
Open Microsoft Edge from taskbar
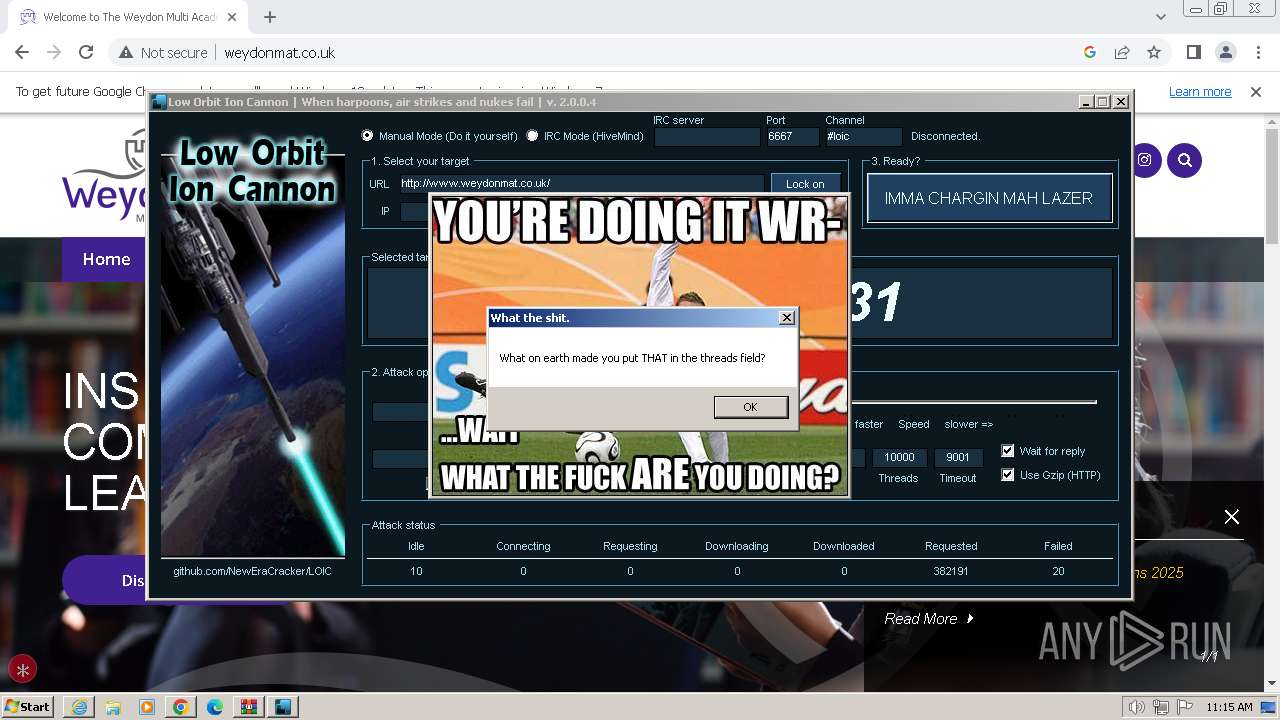[x=214, y=707]
